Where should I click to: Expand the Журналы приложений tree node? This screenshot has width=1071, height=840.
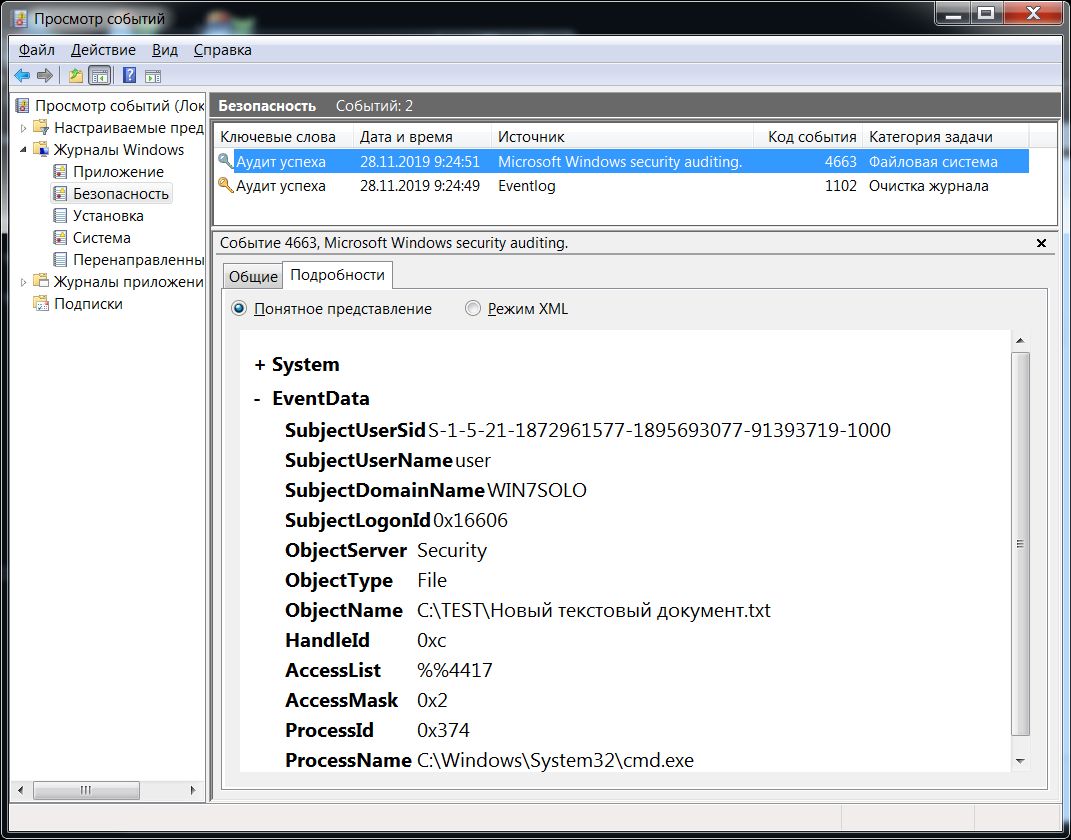23,281
